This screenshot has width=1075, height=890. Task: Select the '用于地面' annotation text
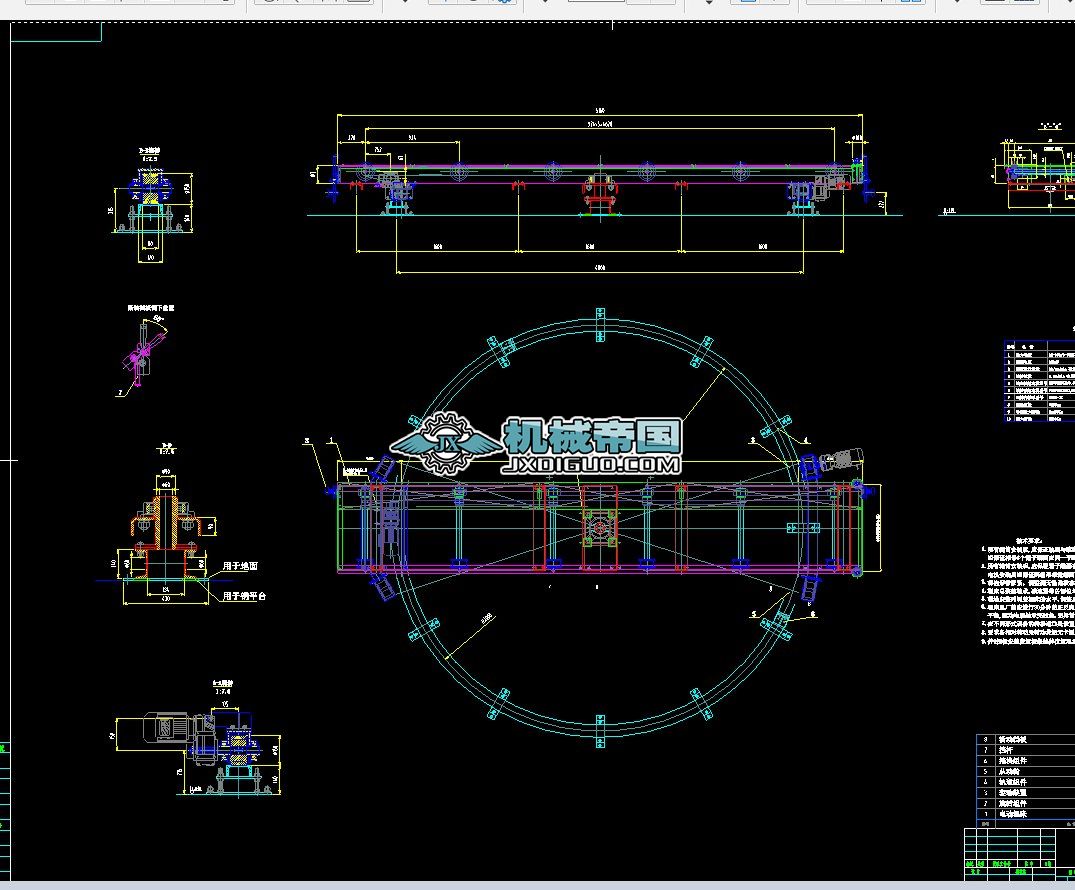(240, 566)
